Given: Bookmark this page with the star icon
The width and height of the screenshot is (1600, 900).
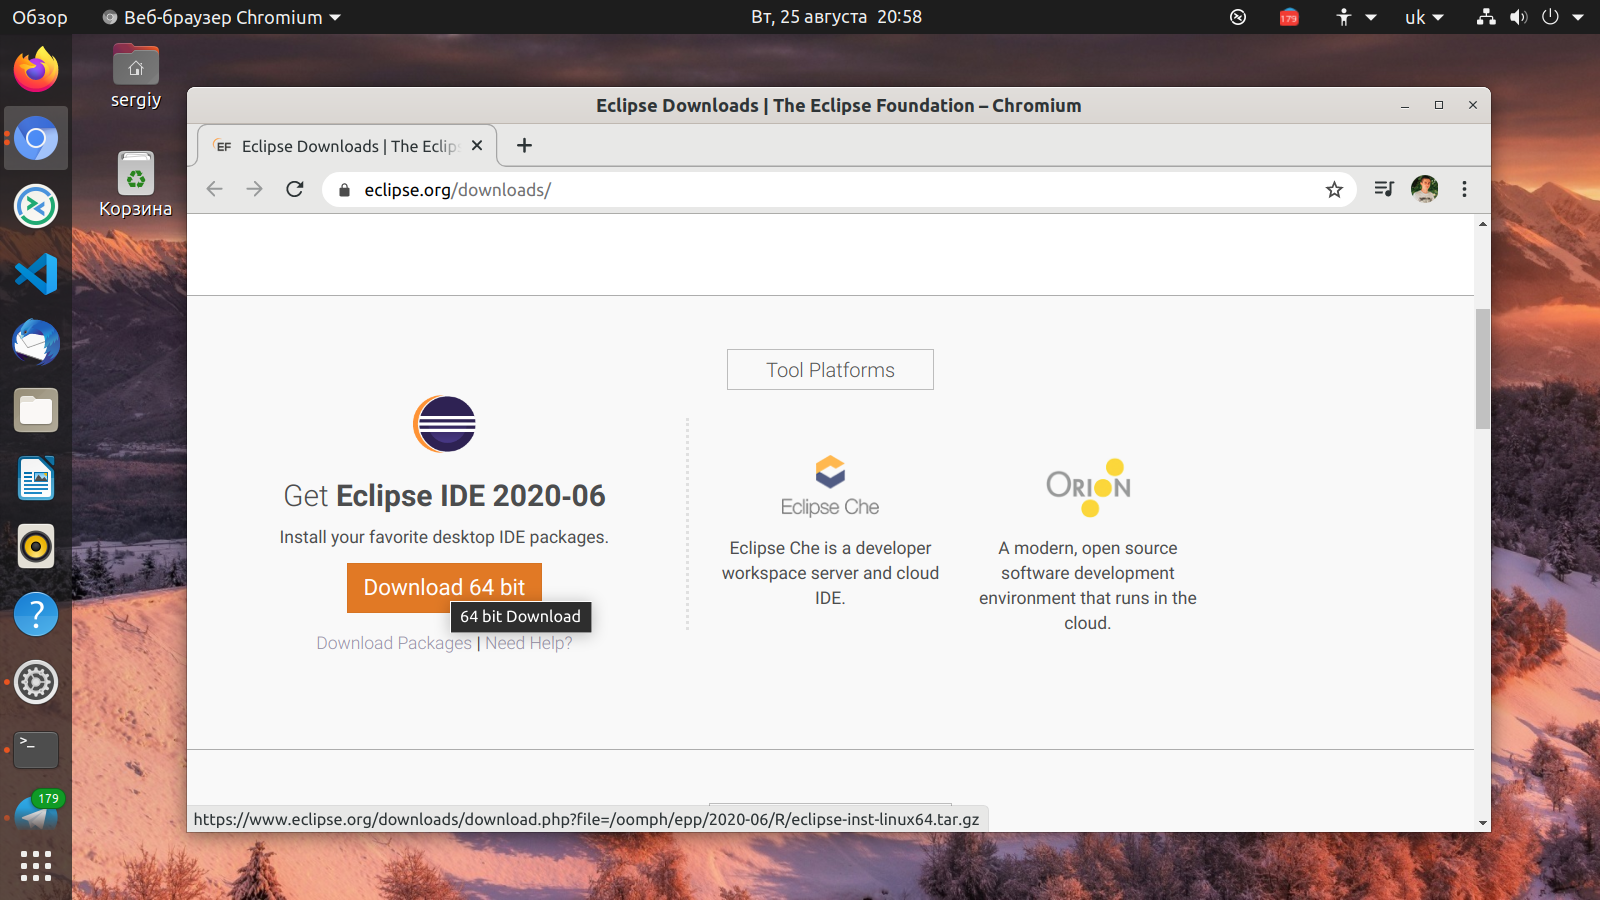Looking at the screenshot, I should point(1334,190).
